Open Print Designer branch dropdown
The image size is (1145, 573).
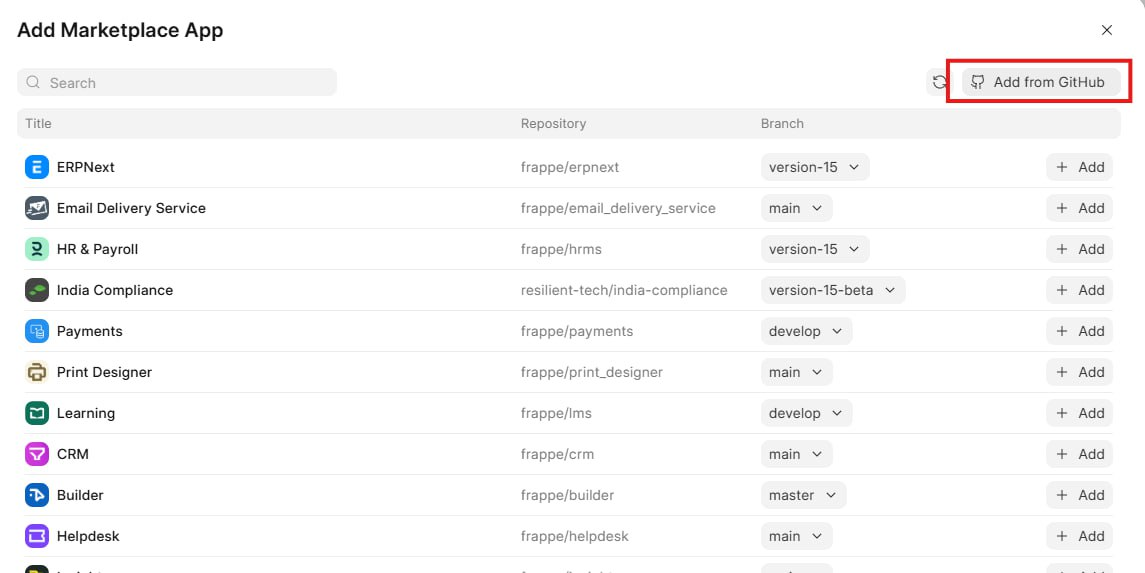coord(796,372)
